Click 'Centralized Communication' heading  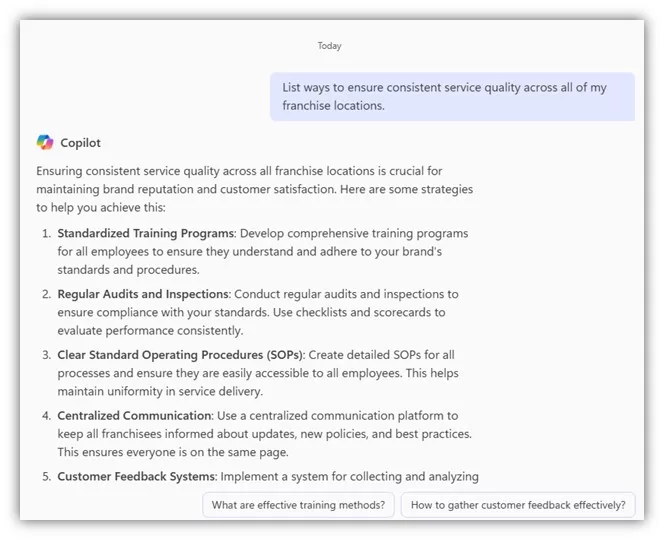point(134,415)
